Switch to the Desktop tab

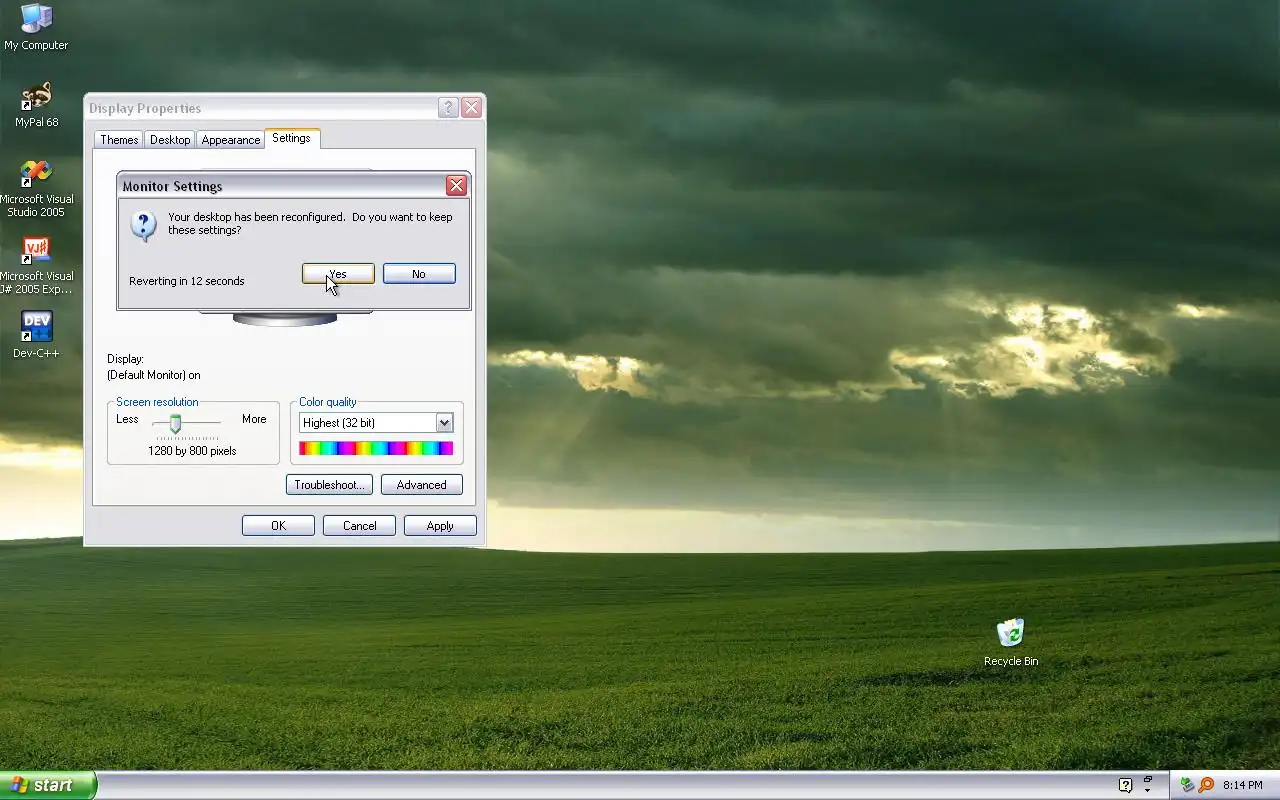[x=170, y=140]
